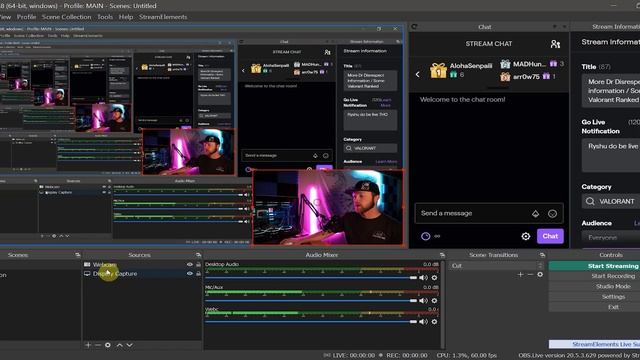Move selected source up

tap(120, 345)
